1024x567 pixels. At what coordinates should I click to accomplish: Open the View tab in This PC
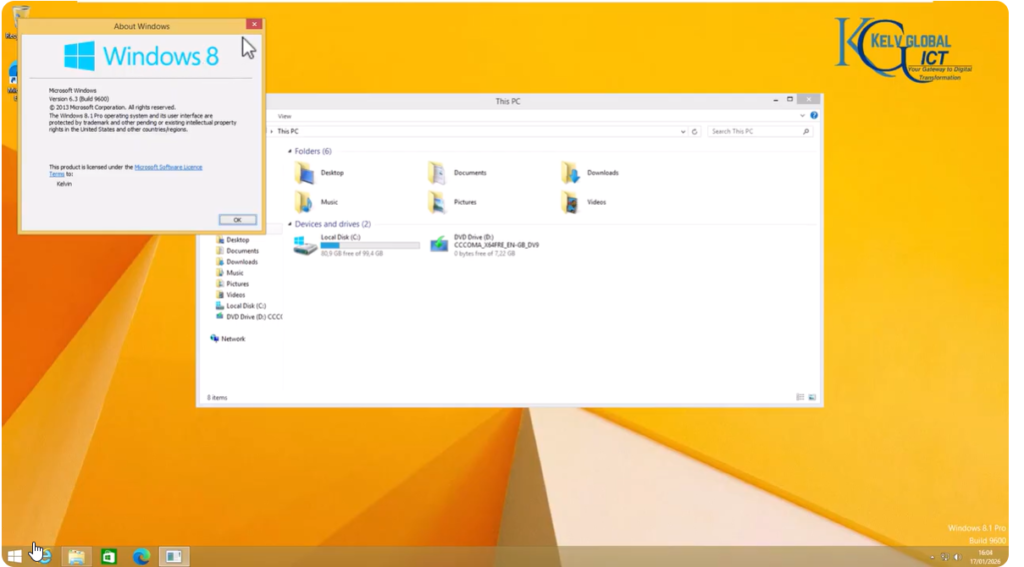pyautogui.click(x=285, y=116)
